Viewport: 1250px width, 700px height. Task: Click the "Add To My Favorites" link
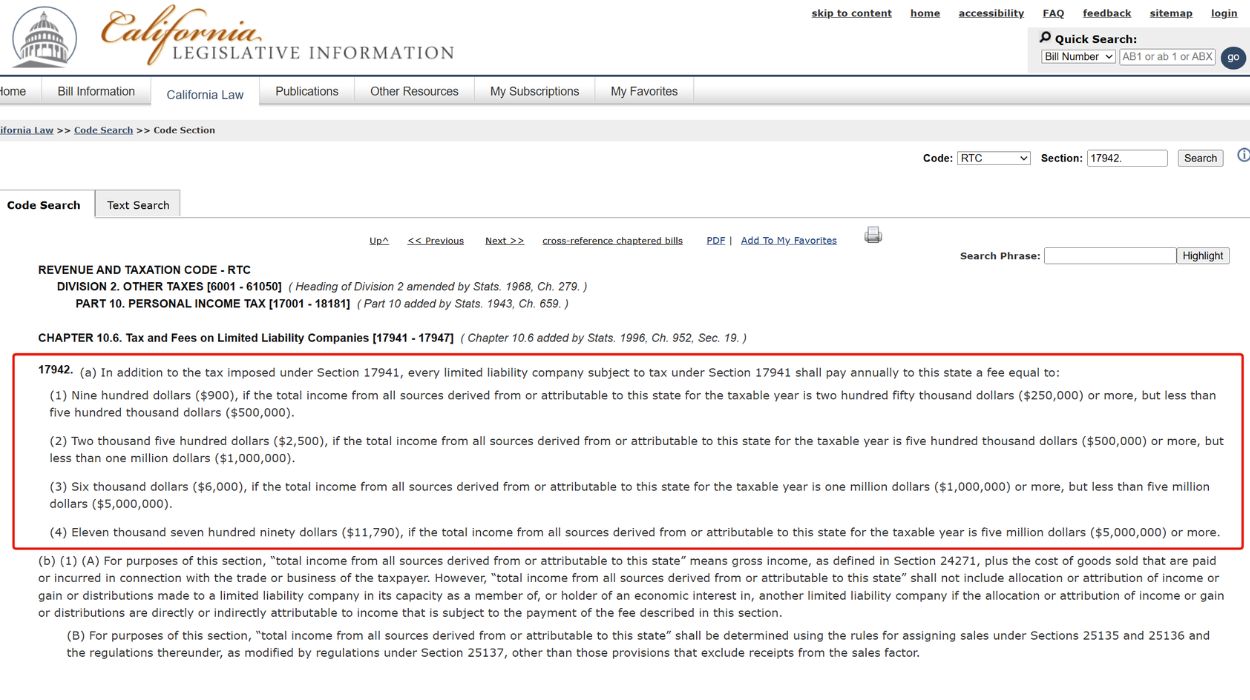coord(789,240)
